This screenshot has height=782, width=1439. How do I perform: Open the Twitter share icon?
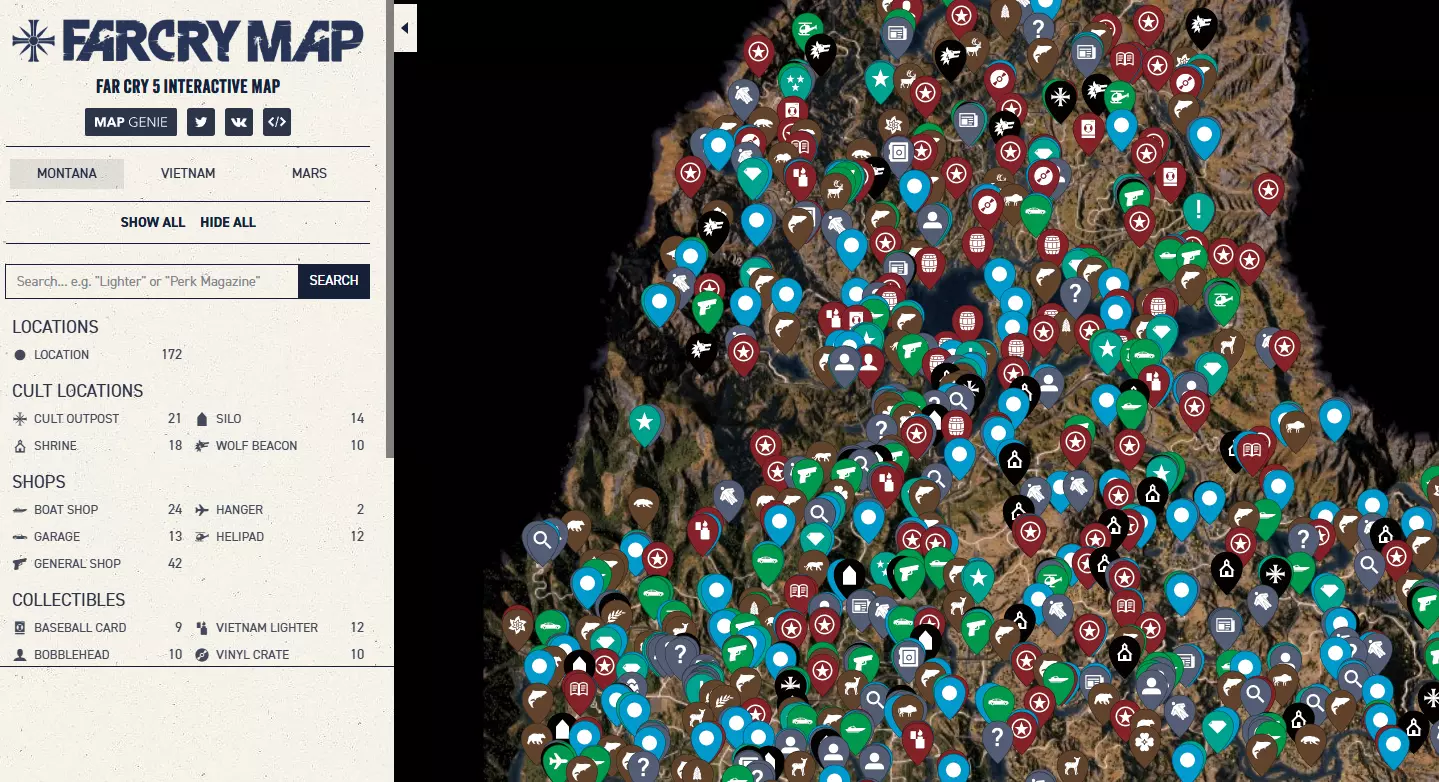tap(202, 122)
